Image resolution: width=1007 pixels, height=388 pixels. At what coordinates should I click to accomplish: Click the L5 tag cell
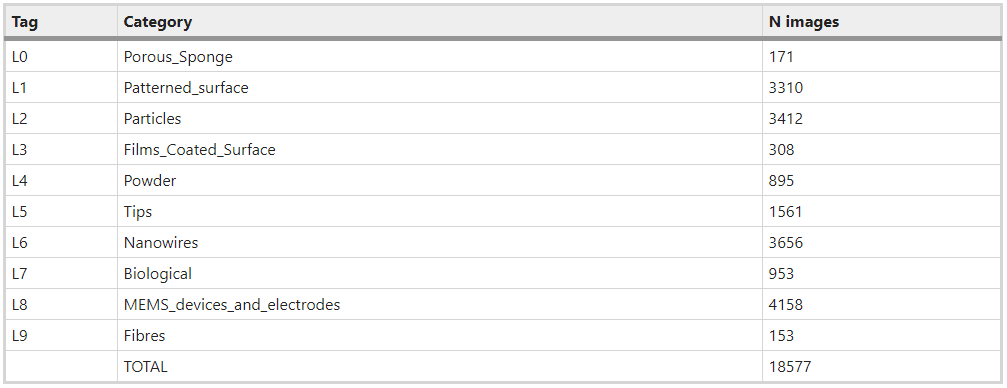click(x=61, y=211)
